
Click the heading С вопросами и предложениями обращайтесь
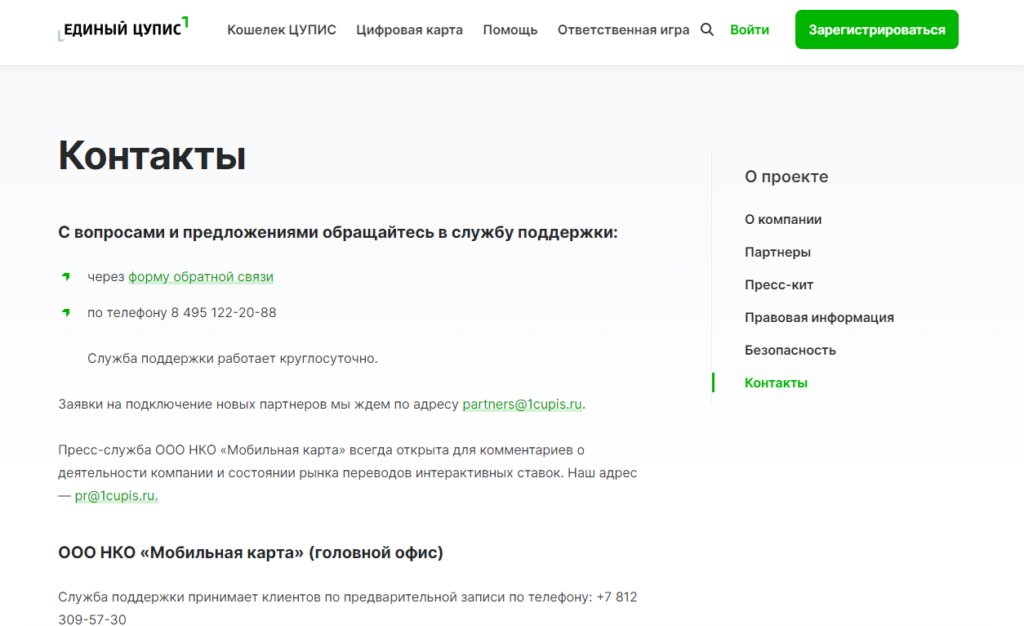[338, 232]
